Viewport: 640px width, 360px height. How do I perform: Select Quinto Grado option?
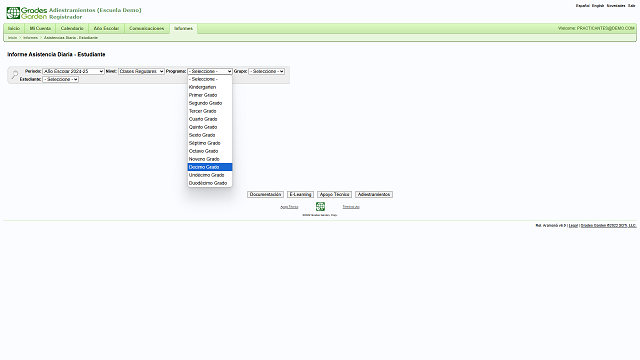point(210,127)
